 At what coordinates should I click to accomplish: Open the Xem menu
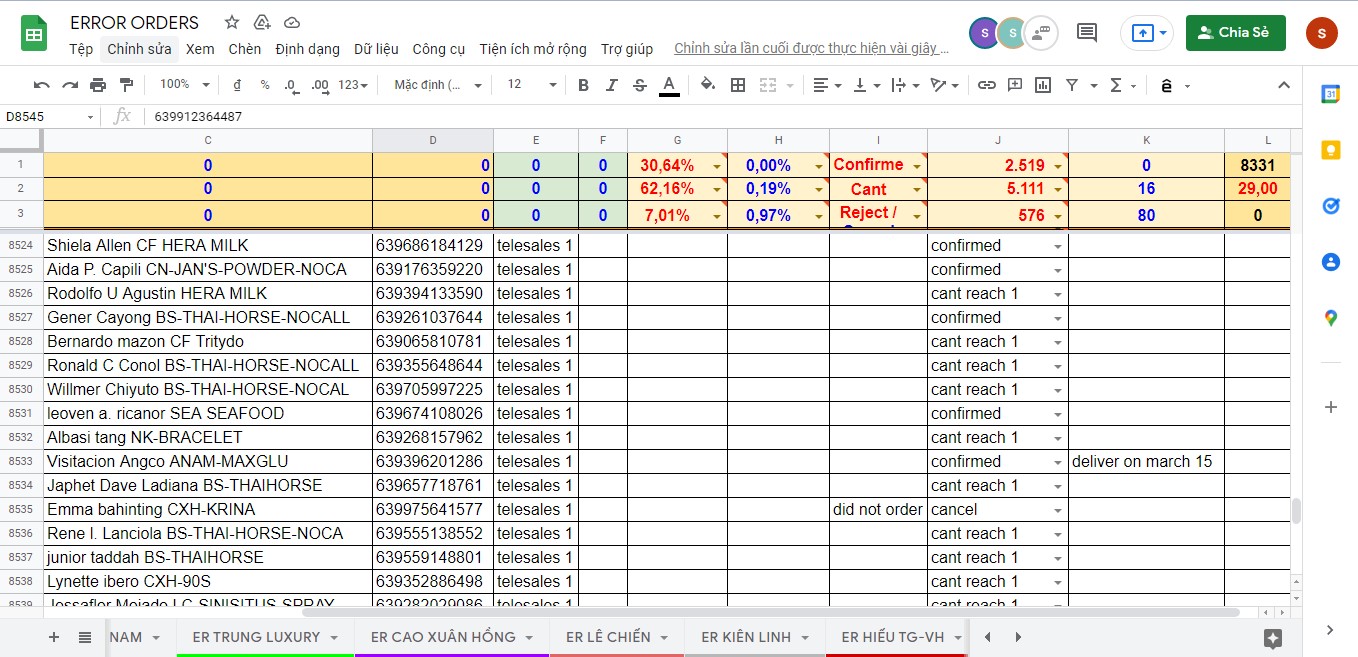click(200, 49)
